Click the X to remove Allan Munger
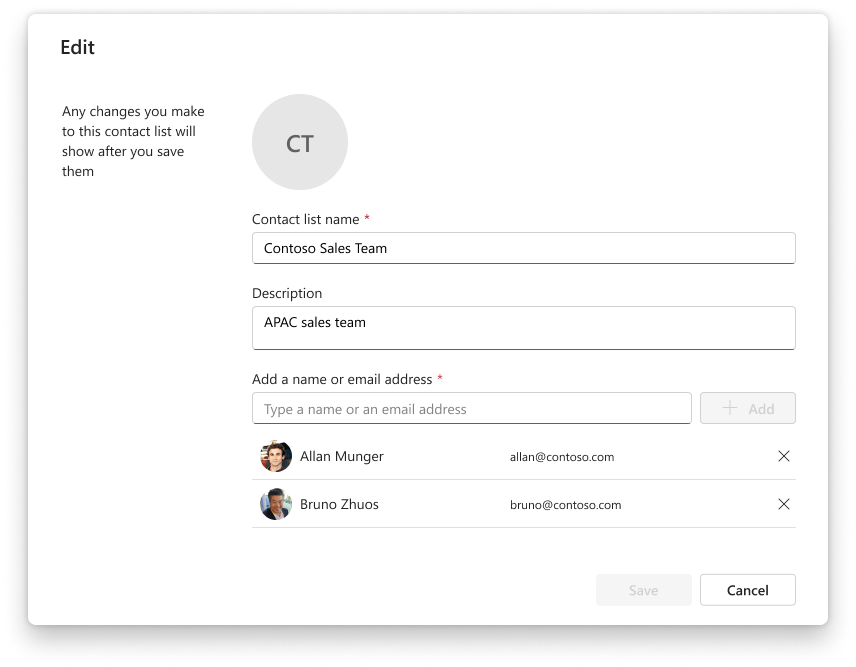Screen dimensions: 856x667 coord(784,456)
